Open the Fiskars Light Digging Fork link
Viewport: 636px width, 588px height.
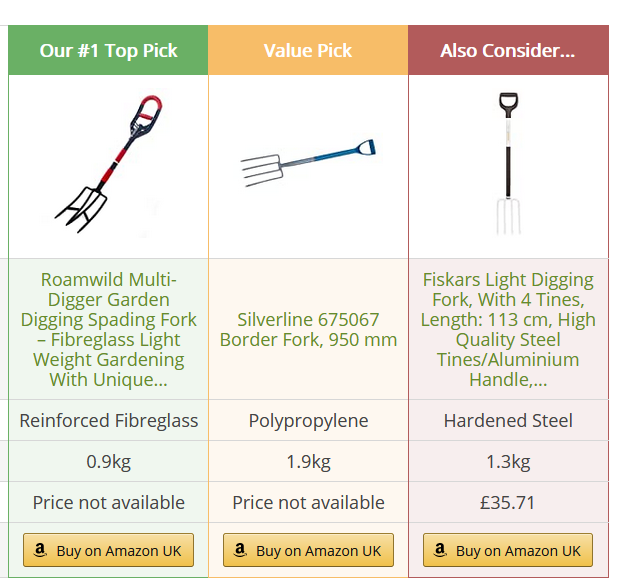point(508,329)
